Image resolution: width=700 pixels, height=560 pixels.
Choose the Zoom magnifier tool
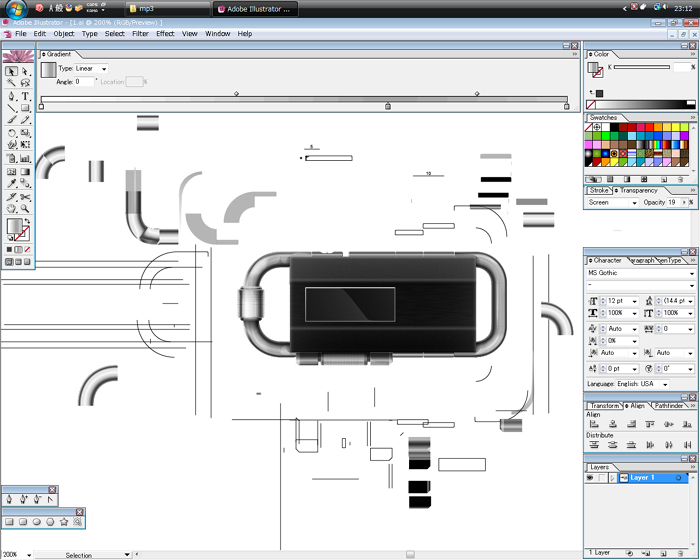(25, 209)
